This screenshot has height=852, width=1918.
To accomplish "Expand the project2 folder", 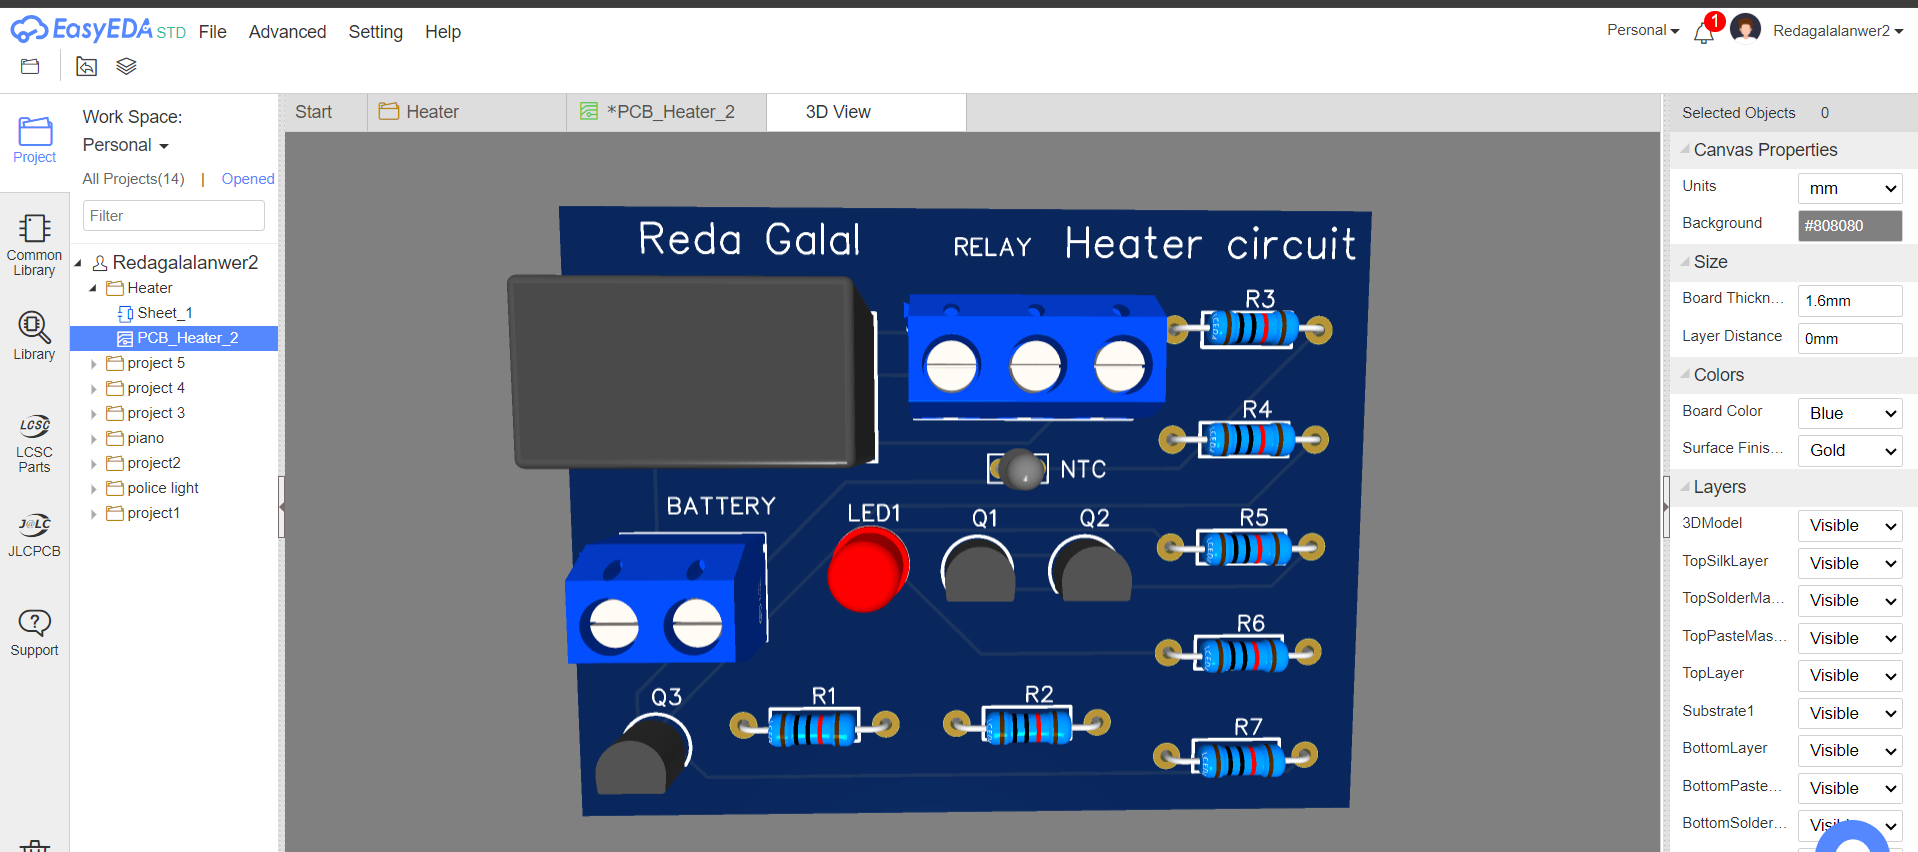I will click(94, 464).
